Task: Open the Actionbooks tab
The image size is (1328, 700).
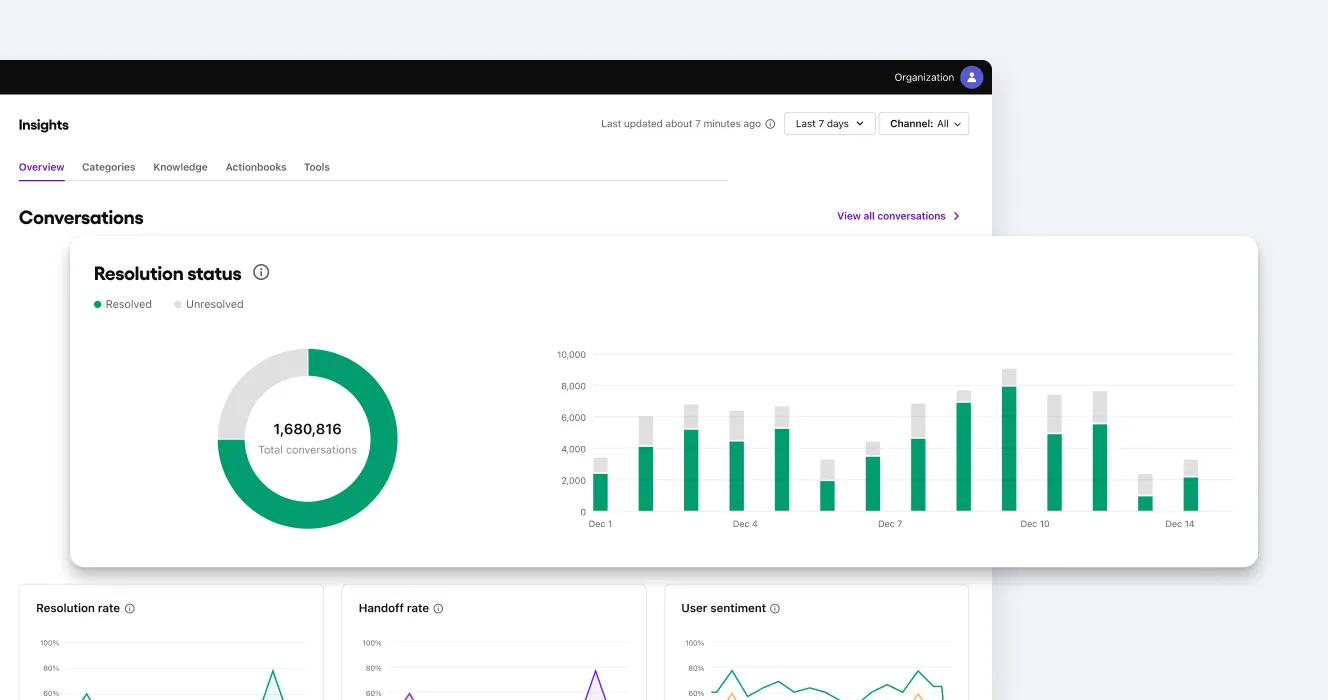Action: (256, 167)
